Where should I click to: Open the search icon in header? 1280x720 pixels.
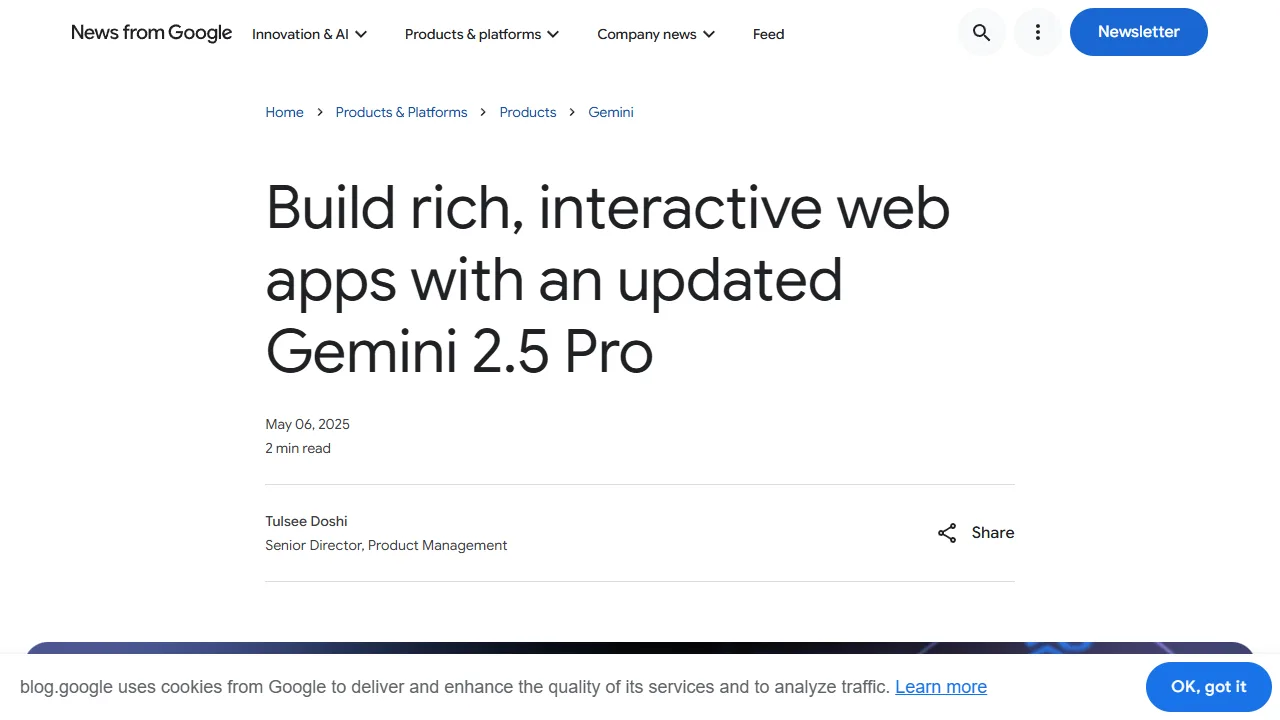click(982, 33)
